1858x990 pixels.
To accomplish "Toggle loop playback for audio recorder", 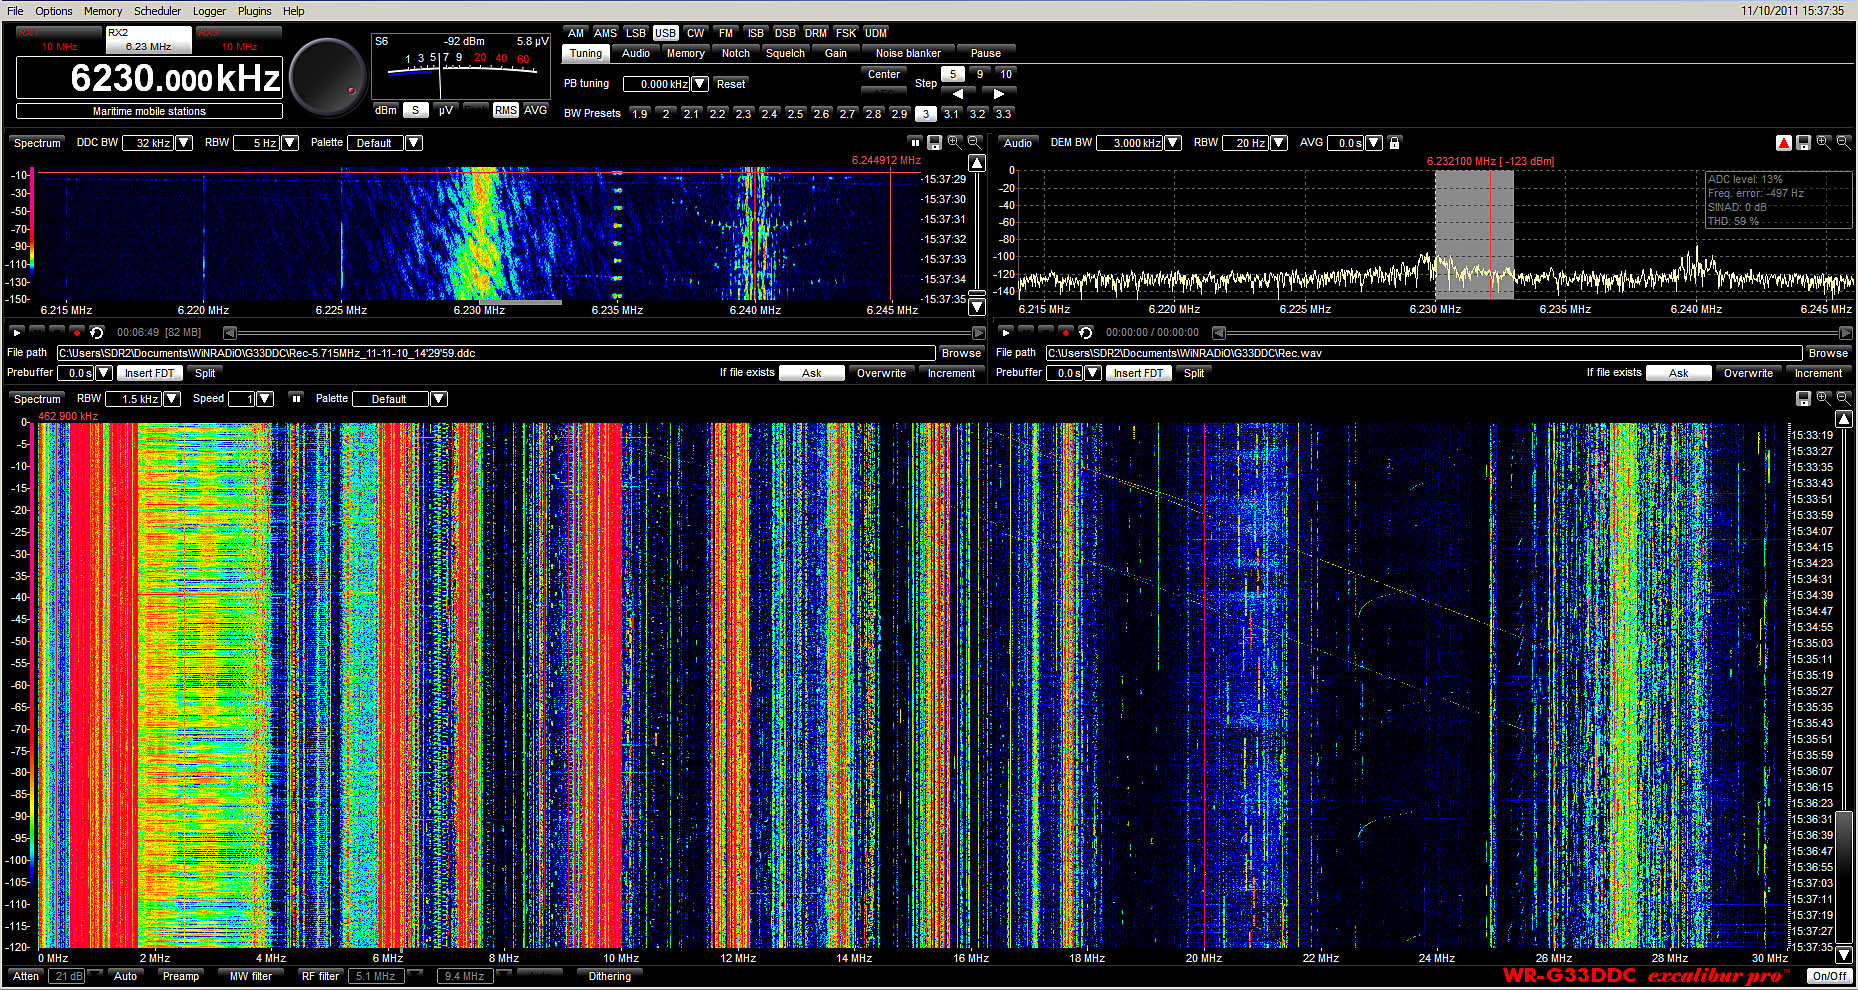I will [x=1085, y=332].
